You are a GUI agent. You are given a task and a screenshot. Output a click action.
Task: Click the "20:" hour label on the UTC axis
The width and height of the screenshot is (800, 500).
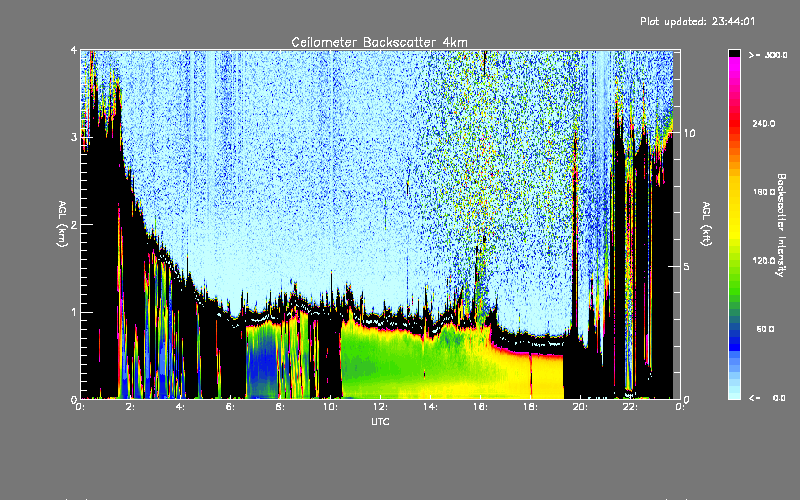click(x=580, y=407)
